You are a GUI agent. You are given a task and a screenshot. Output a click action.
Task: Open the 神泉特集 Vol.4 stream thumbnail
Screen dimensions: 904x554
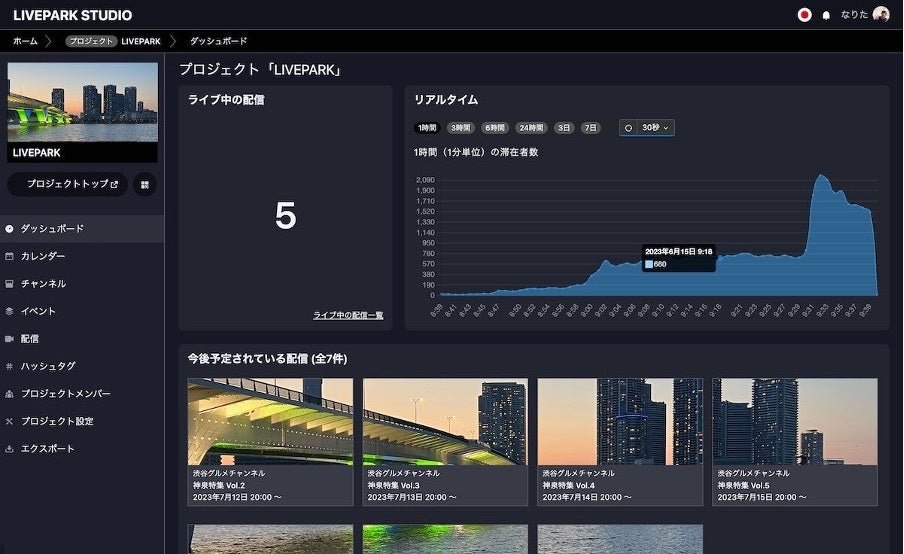620,421
